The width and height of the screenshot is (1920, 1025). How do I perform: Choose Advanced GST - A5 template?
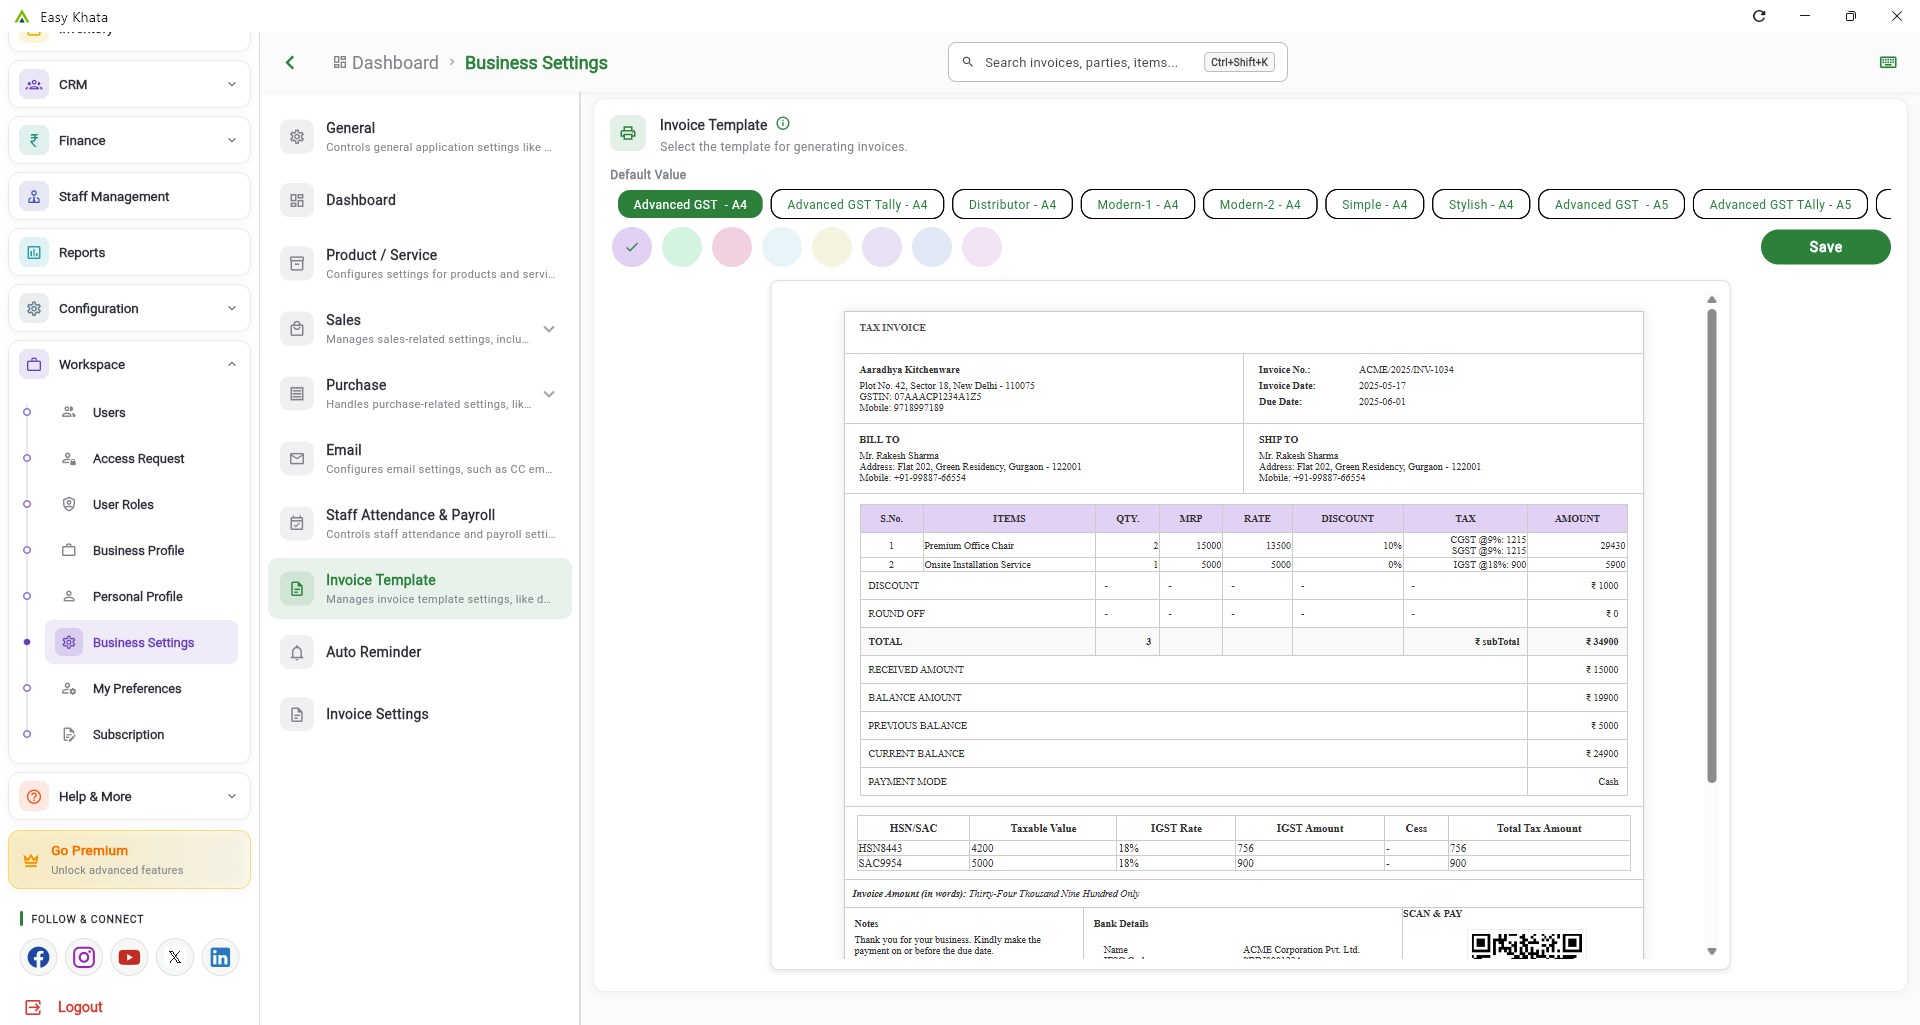pos(1611,204)
